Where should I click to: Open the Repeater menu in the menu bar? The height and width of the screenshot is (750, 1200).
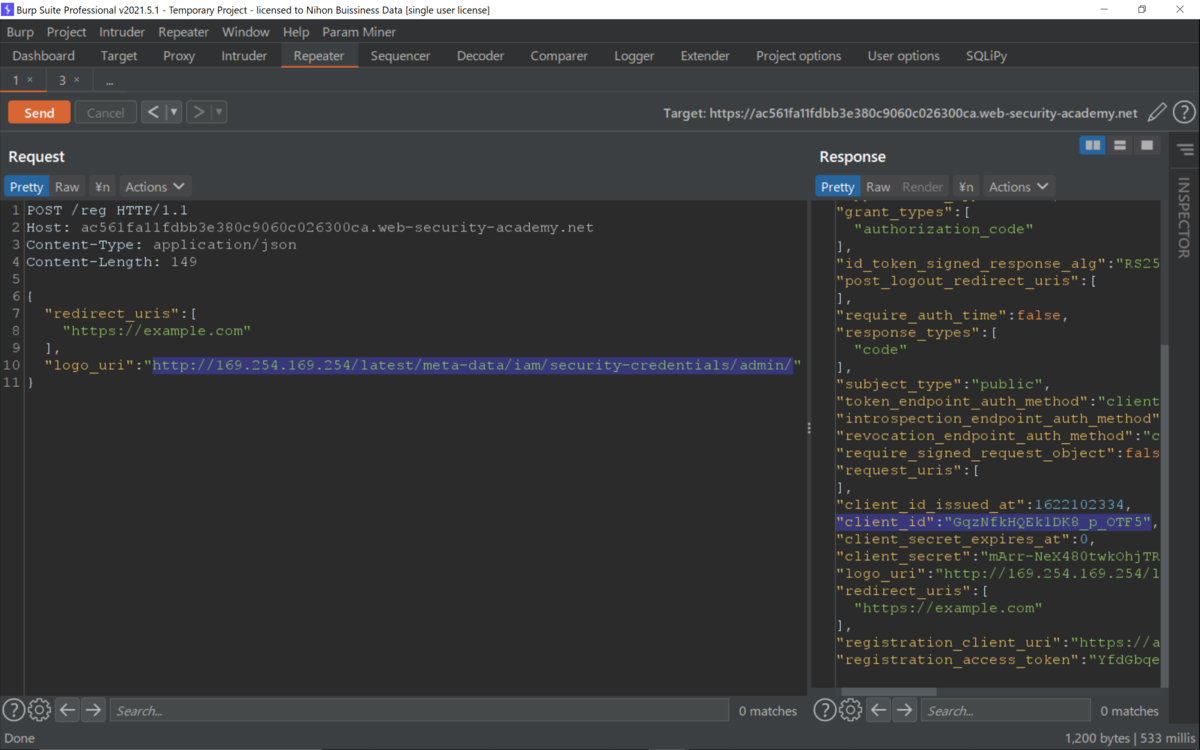click(x=183, y=32)
